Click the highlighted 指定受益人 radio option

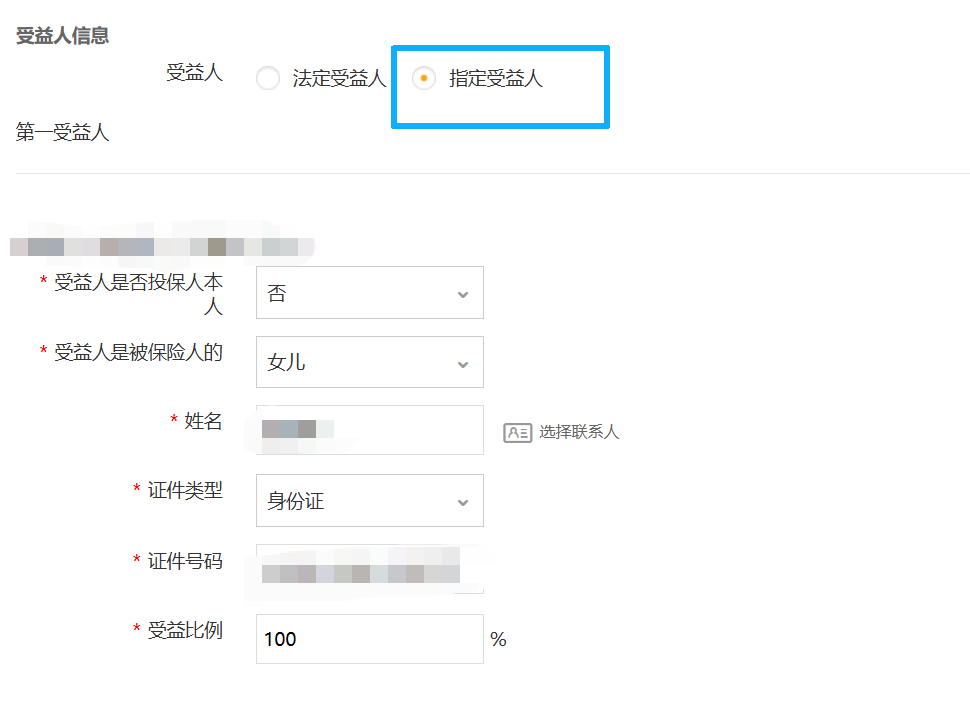[x=424, y=78]
